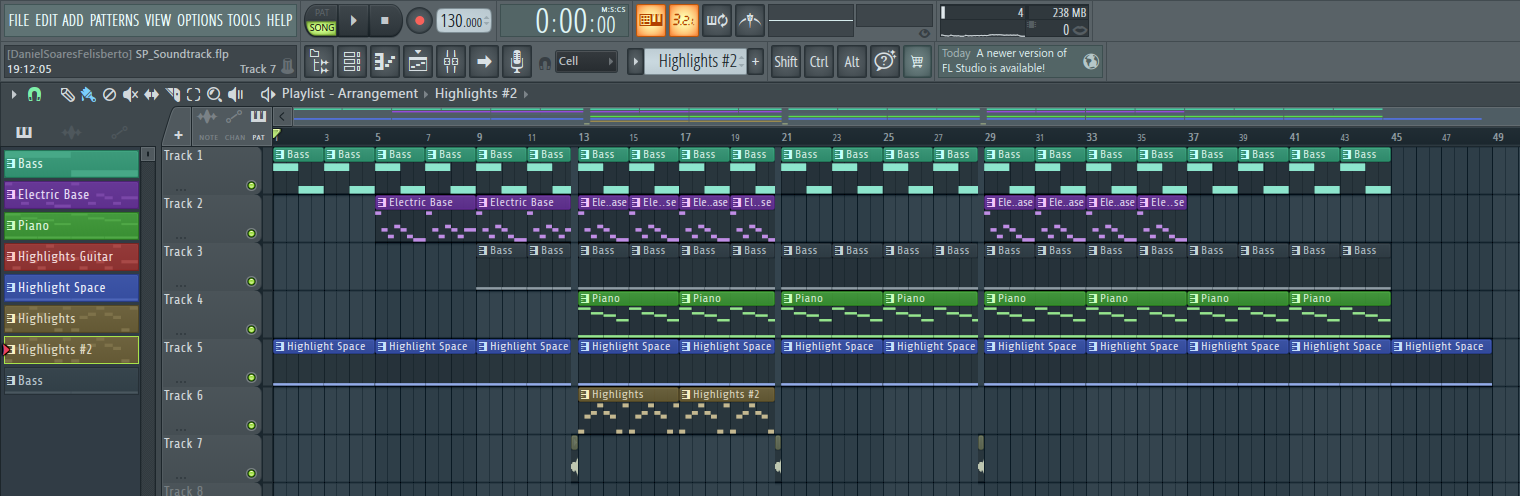The height and width of the screenshot is (496, 1520).
Task: Open the Highlights #2 pattern selector
Action: tap(695, 62)
